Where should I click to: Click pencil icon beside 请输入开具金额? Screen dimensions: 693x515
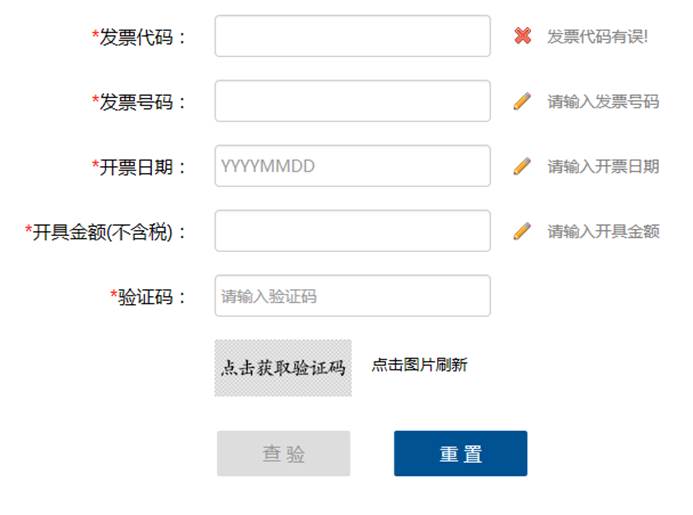click(522, 231)
